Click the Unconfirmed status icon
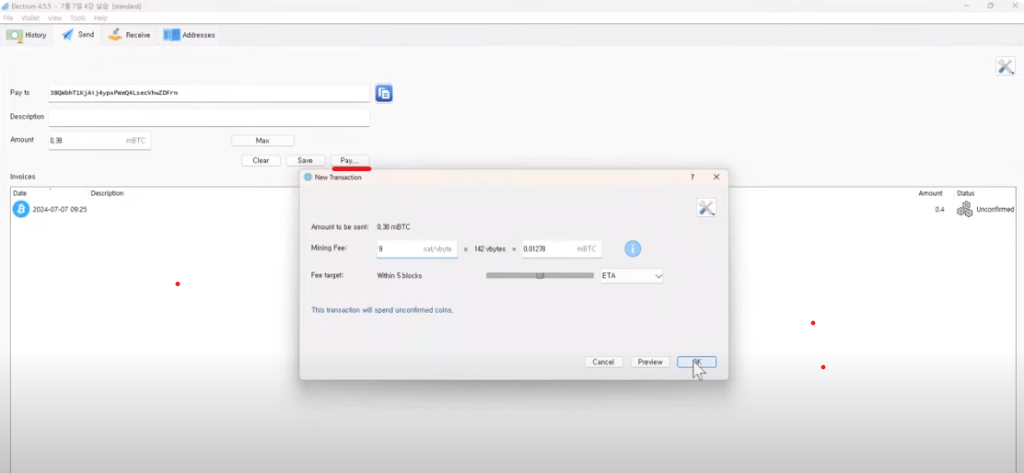The image size is (1024, 473). pyautogui.click(x=964, y=209)
